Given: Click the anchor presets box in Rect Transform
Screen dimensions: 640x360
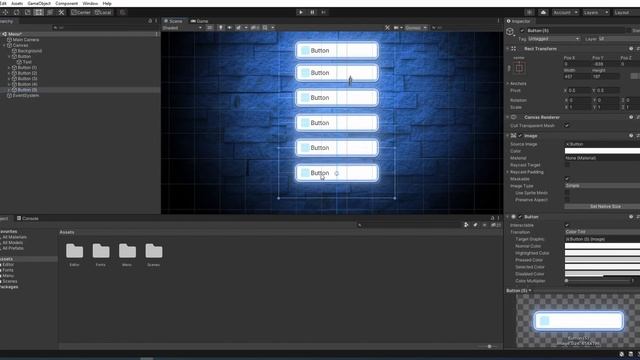Looking at the screenshot, I should click(519, 68).
